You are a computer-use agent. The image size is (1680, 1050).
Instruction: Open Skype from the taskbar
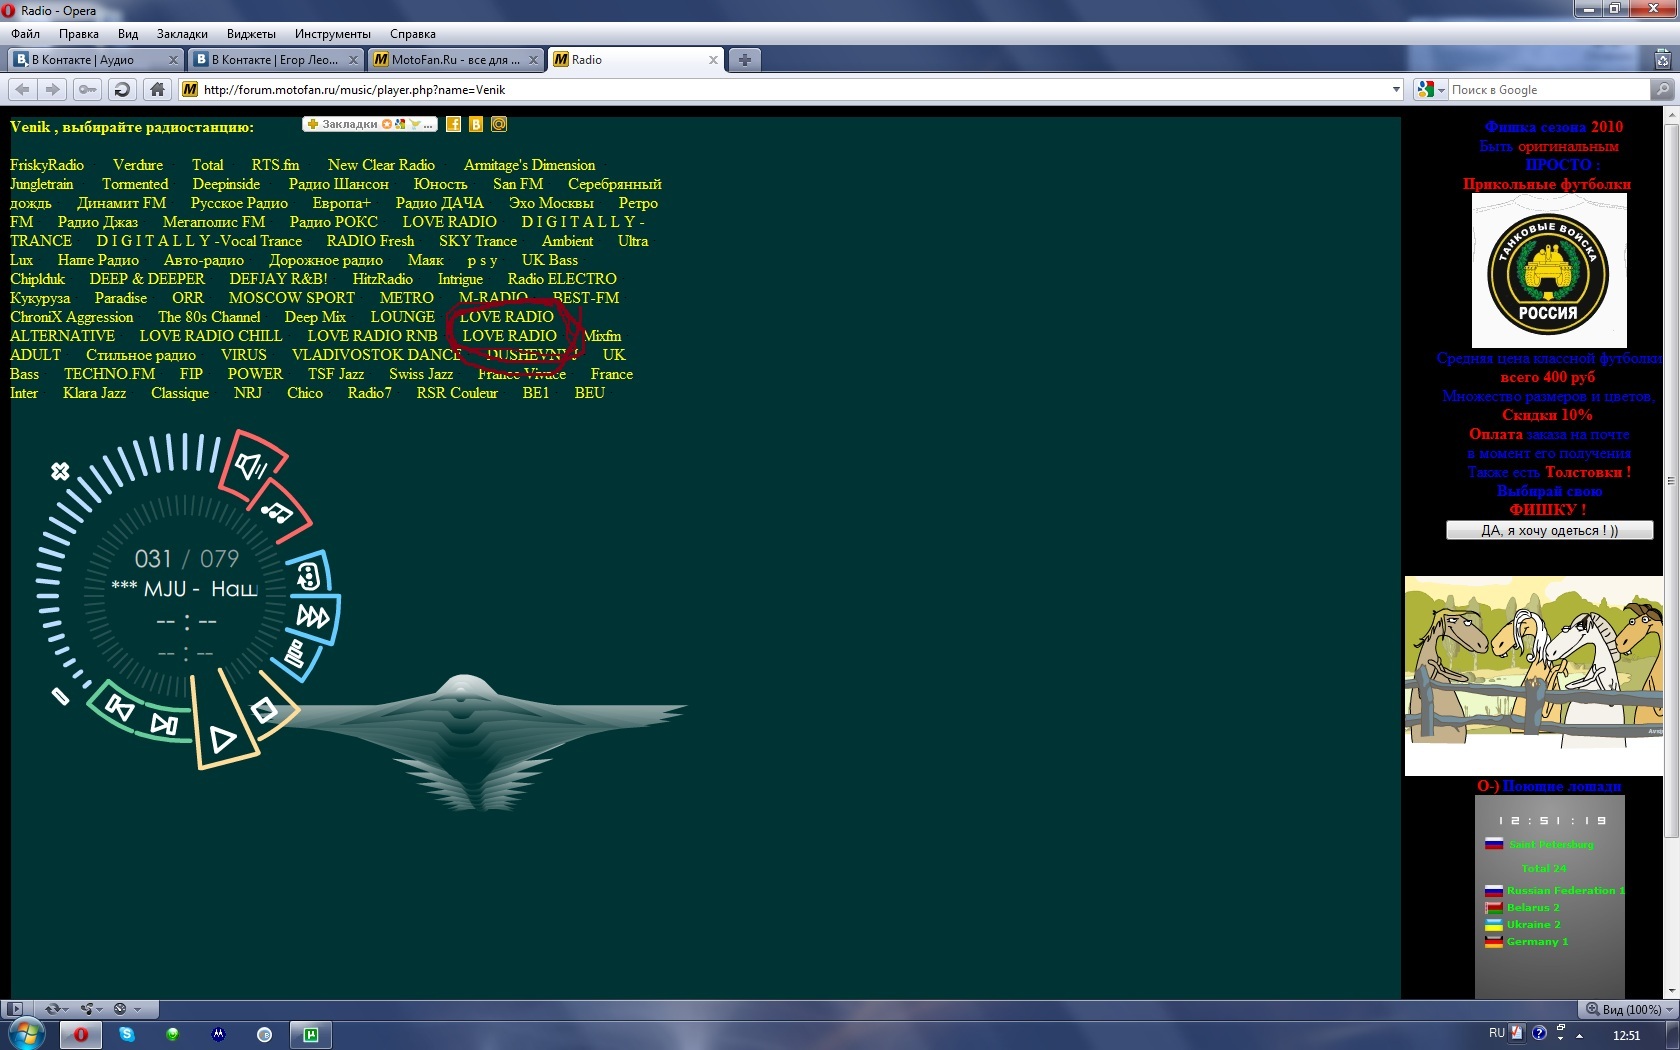tap(127, 1034)
